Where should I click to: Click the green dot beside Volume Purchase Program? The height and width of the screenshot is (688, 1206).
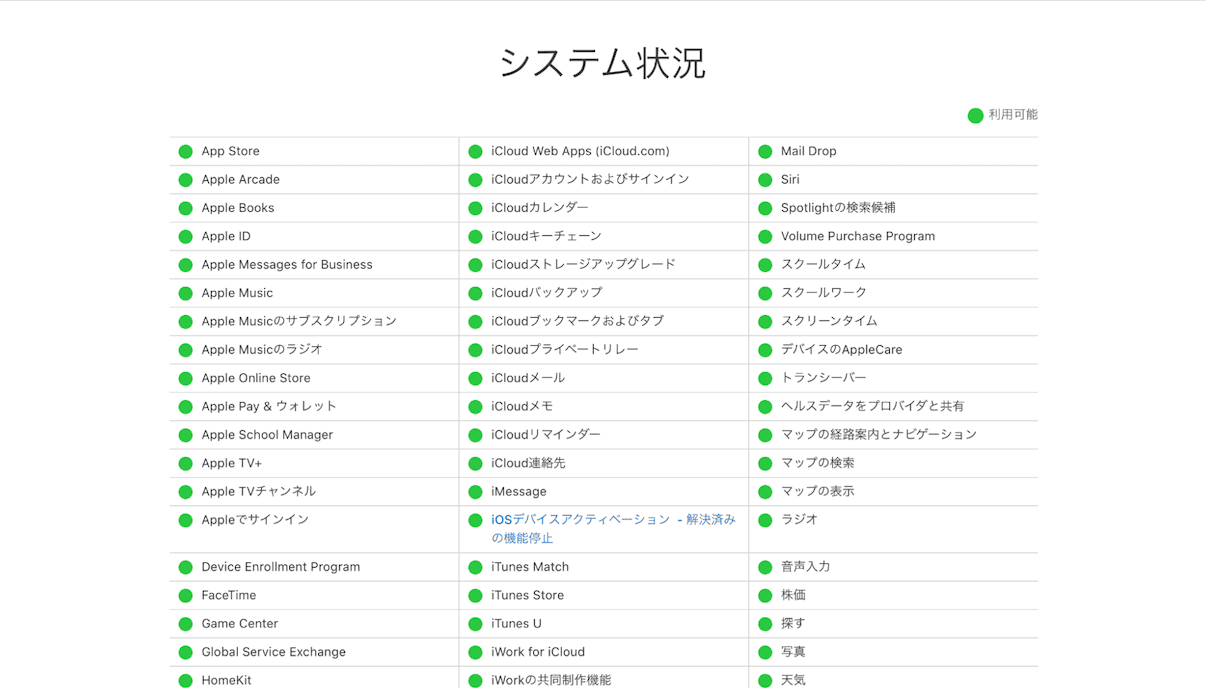pos(765,237)
